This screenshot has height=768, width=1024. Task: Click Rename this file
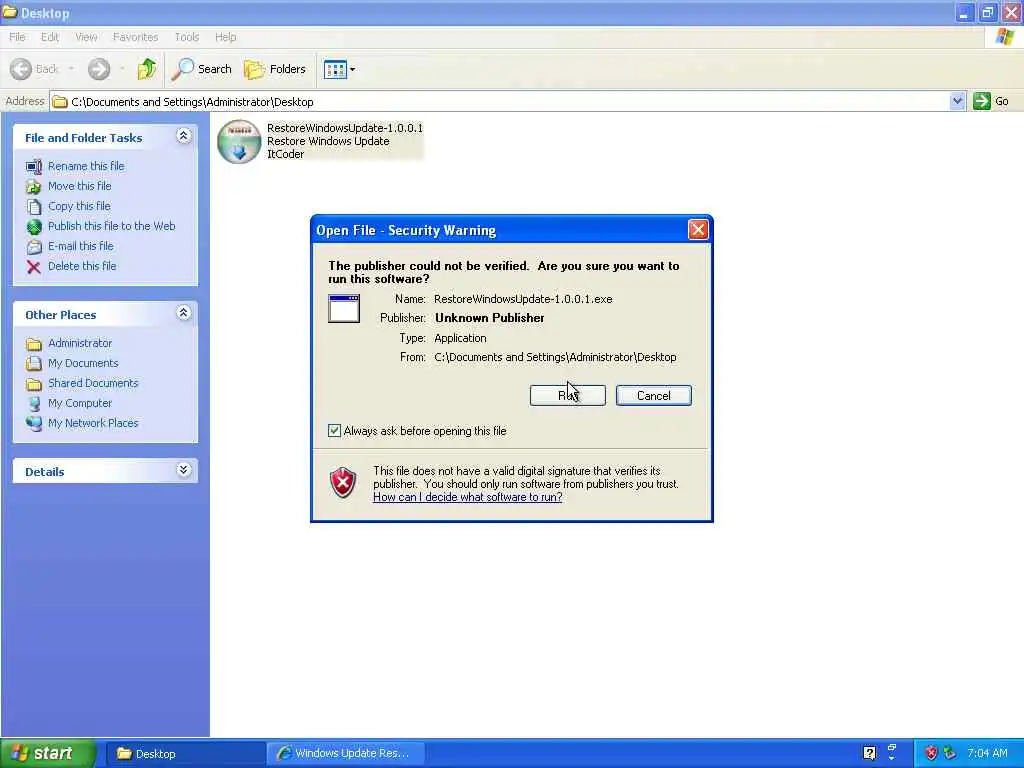(x=86, y=166)
